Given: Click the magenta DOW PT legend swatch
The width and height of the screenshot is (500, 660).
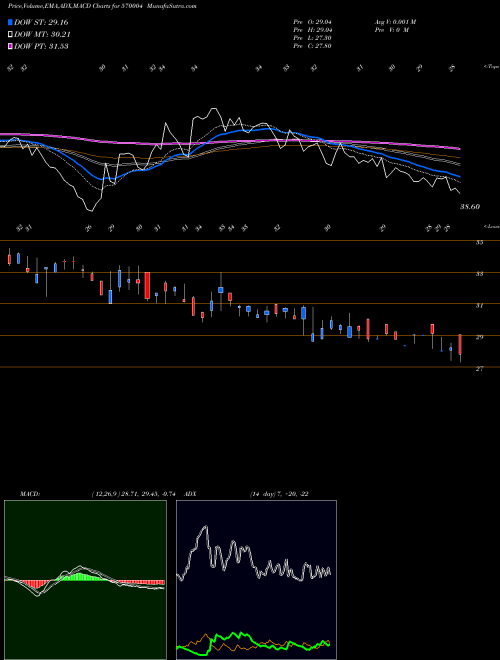Looking at the screenshot, I should coord(11,46).
